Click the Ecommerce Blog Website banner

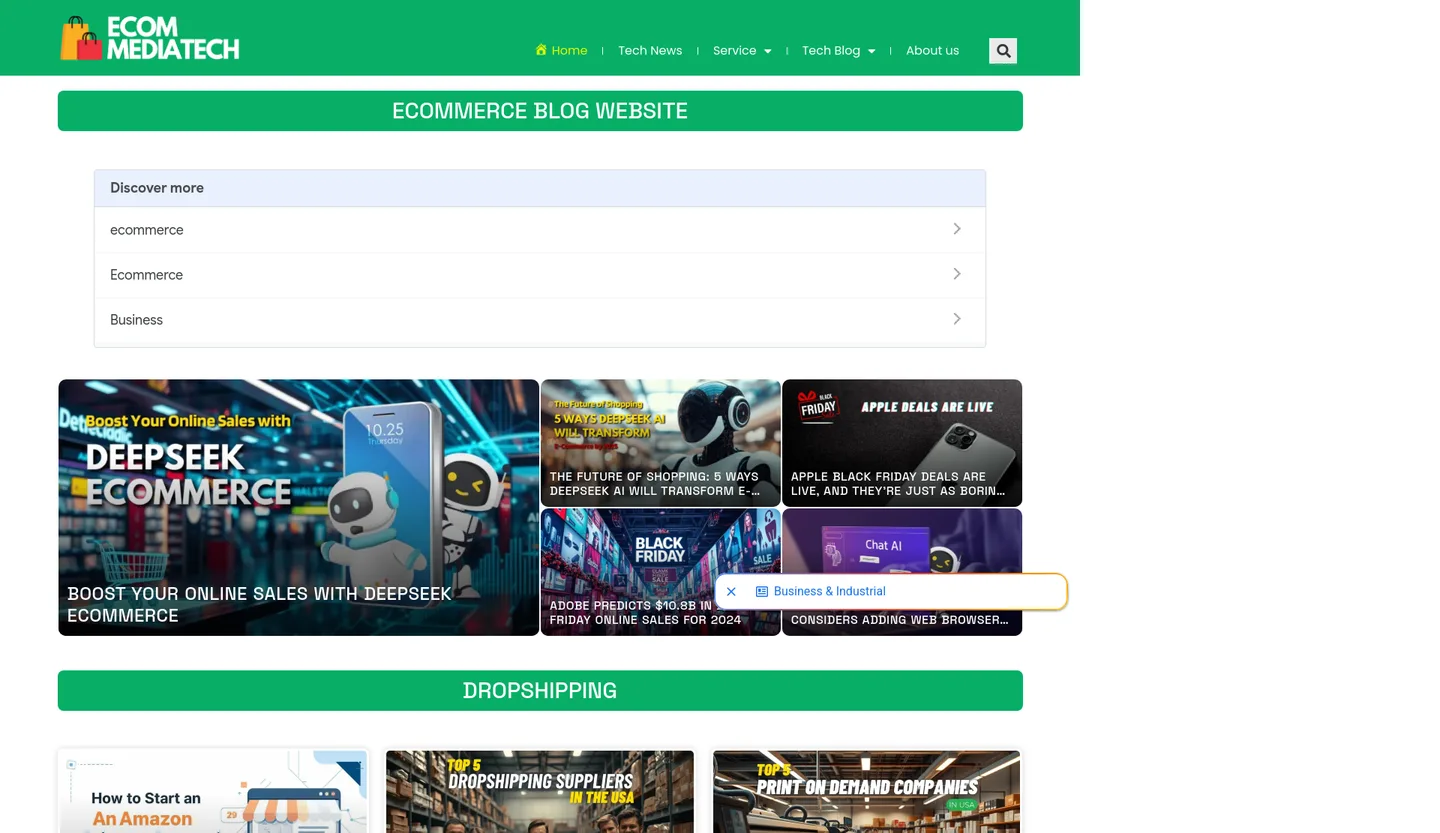(540, 111)
